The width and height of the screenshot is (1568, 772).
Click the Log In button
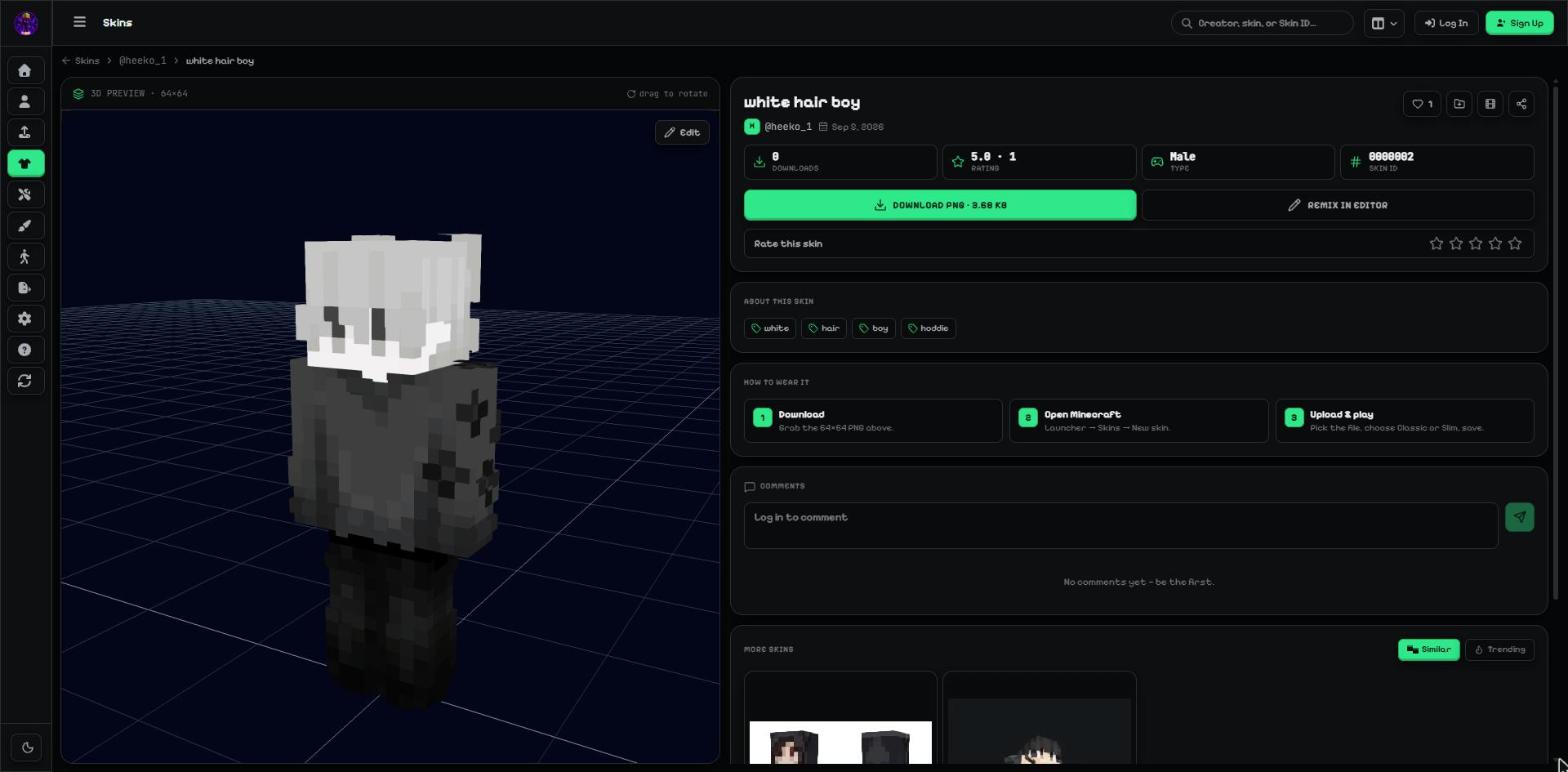(1446, 23)
